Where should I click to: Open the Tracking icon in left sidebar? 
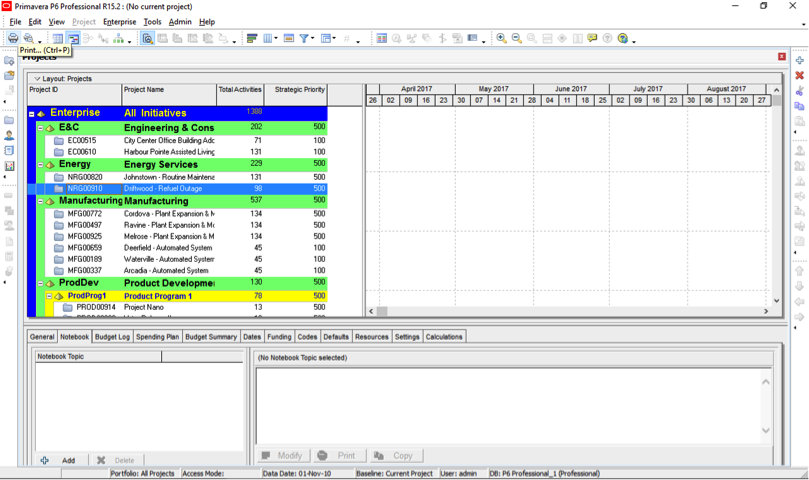pos(9,166)
